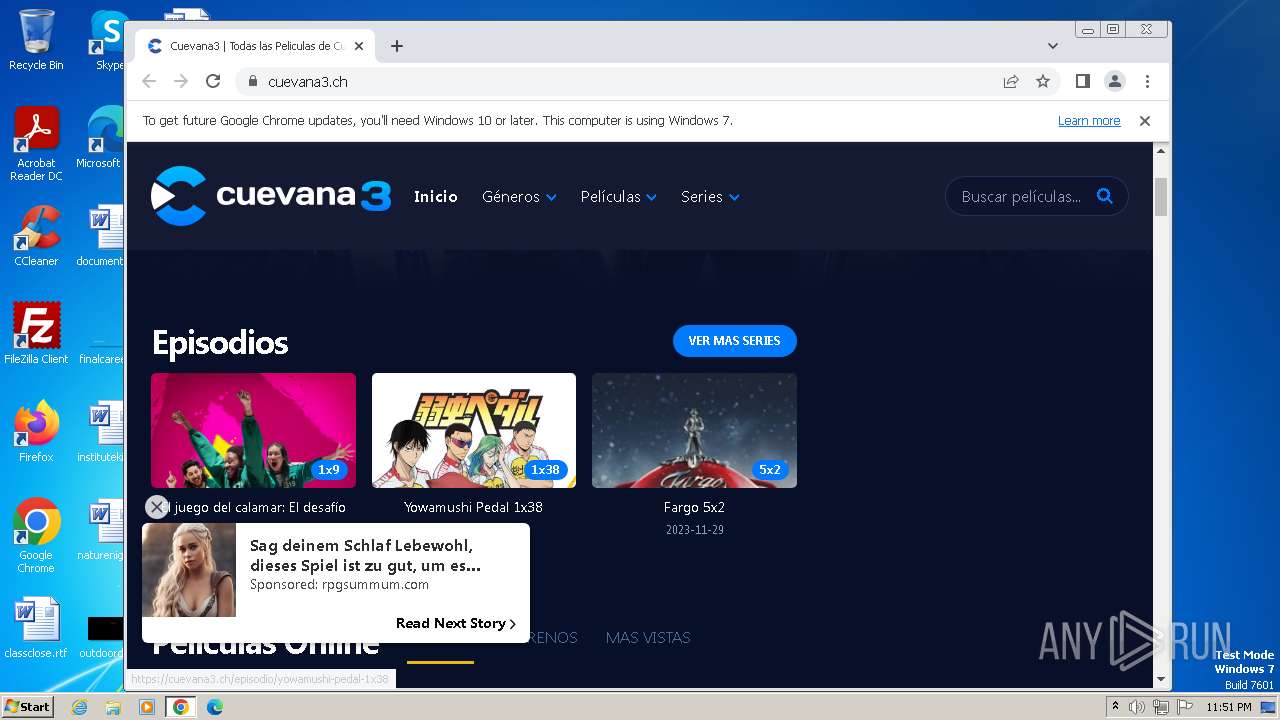
Task: Open the Chrome profile avatar
Action: coord(1114,82)
